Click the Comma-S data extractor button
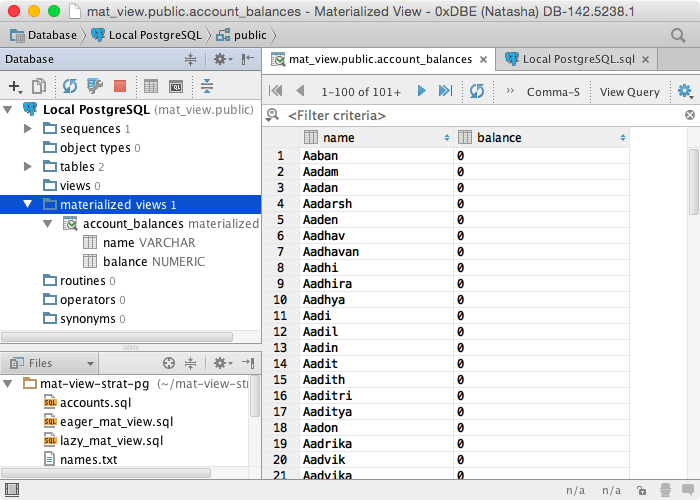700x500 pixels. tap(553, 92)
